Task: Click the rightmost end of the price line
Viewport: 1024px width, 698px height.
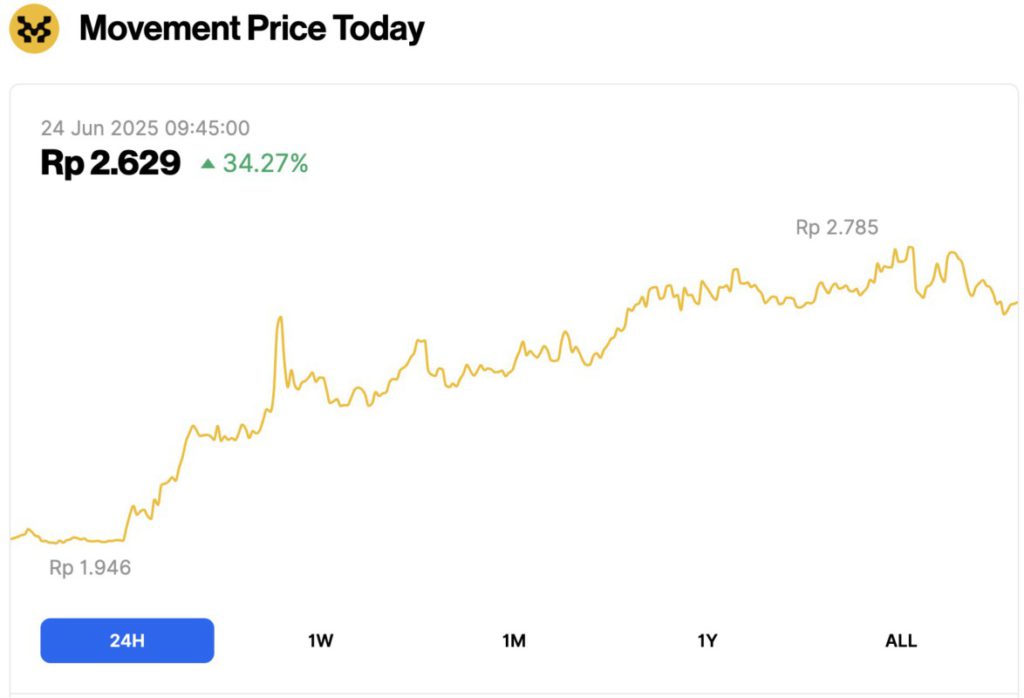Action: click(x=1017, y=302)
